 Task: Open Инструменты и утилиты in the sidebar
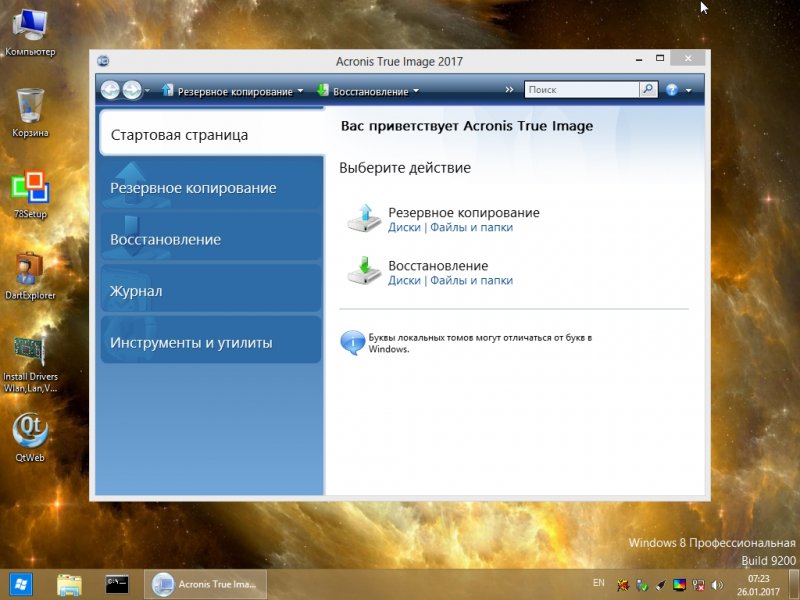[212, 342]
